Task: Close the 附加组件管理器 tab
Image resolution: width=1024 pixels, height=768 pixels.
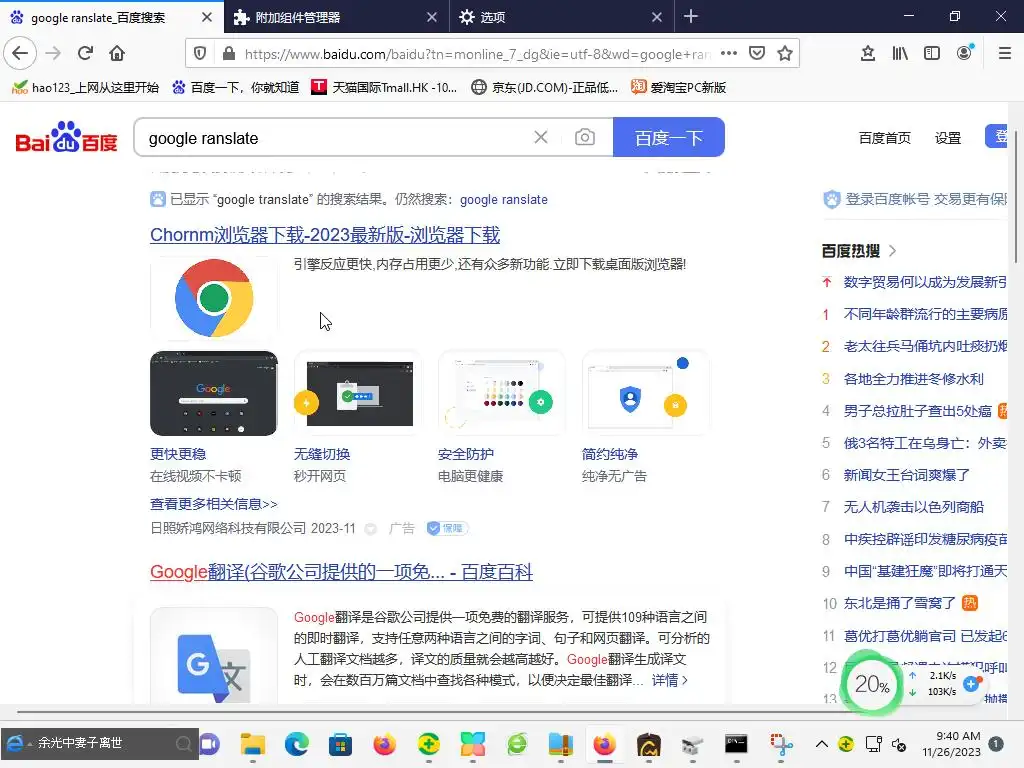Action: 432,17
